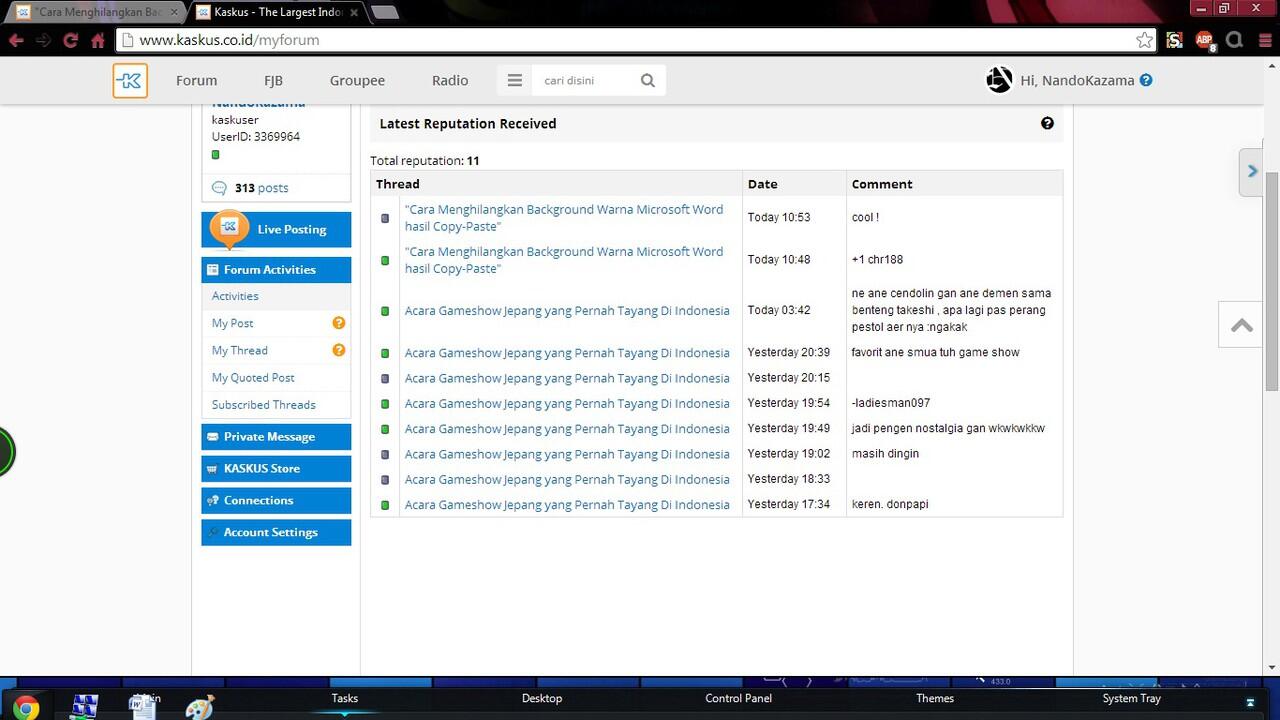Click the network computers taskbar icon

coord(85,707)
